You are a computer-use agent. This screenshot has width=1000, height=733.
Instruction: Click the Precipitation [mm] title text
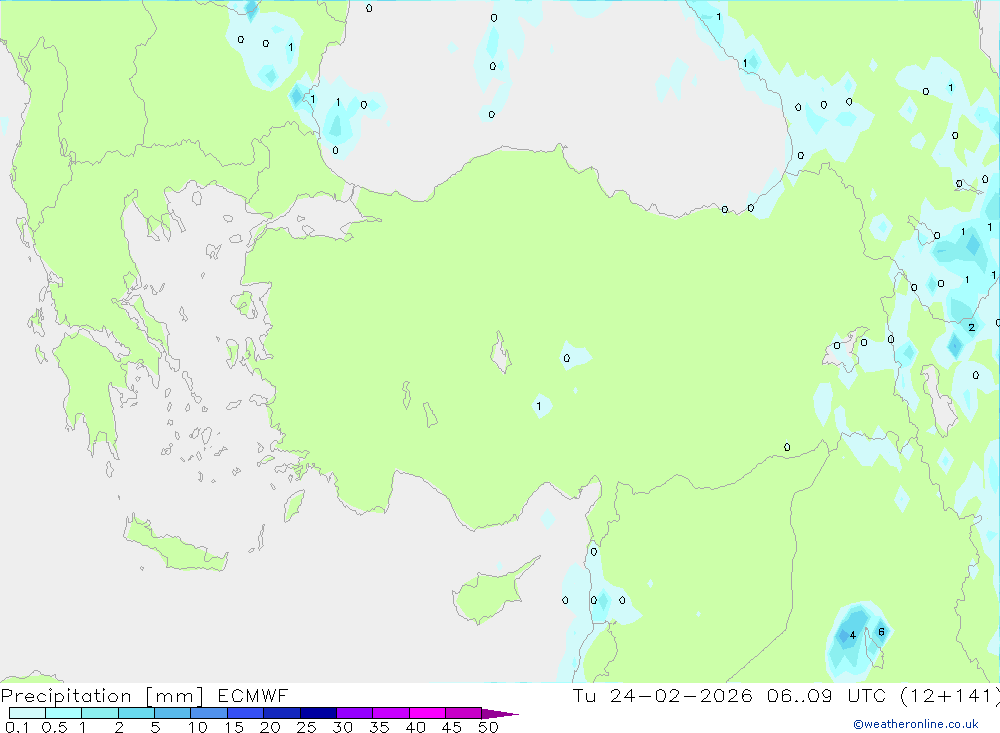102,695
